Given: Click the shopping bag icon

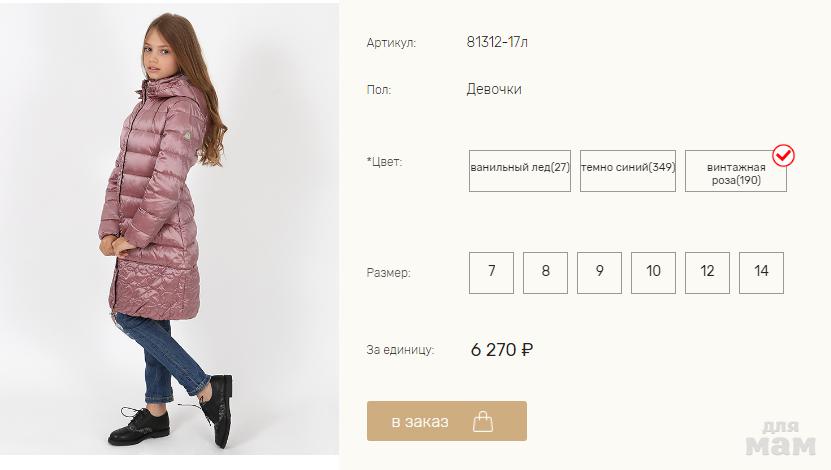Looking at the screenshot, I should tap(482, 421).
